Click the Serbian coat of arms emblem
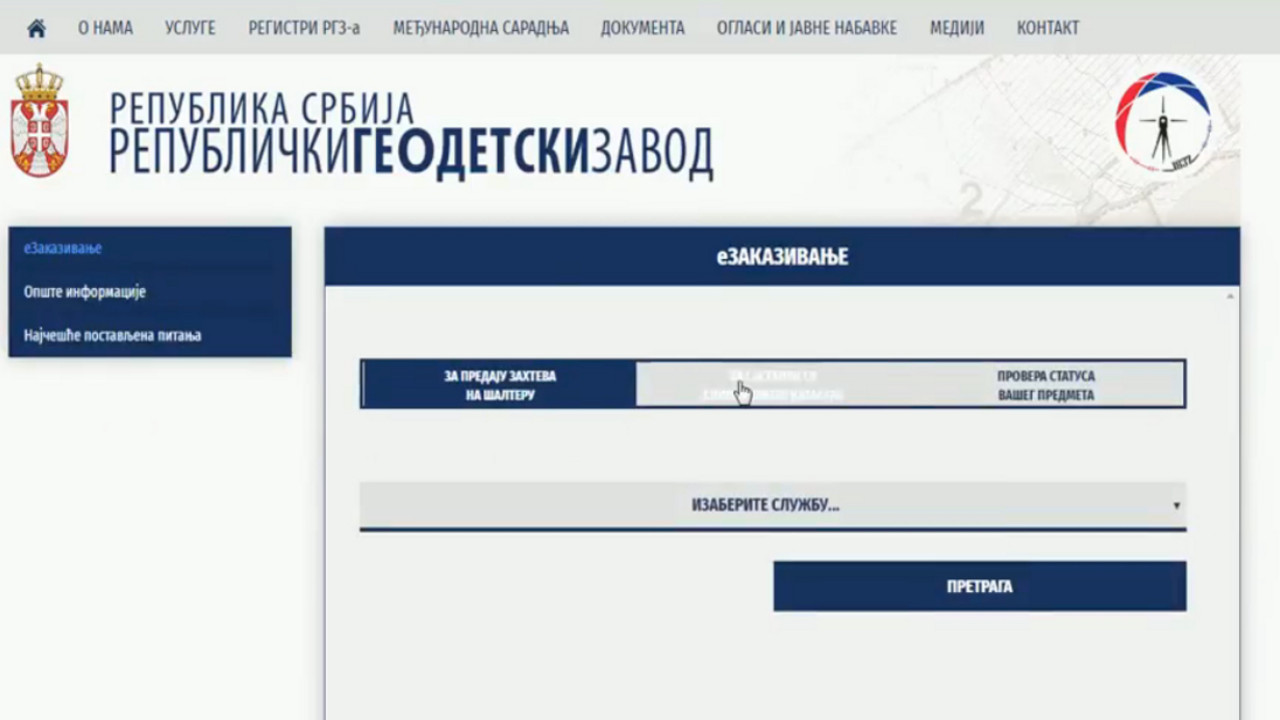This screenshot has height=720, width=1280. coord(40,120)
